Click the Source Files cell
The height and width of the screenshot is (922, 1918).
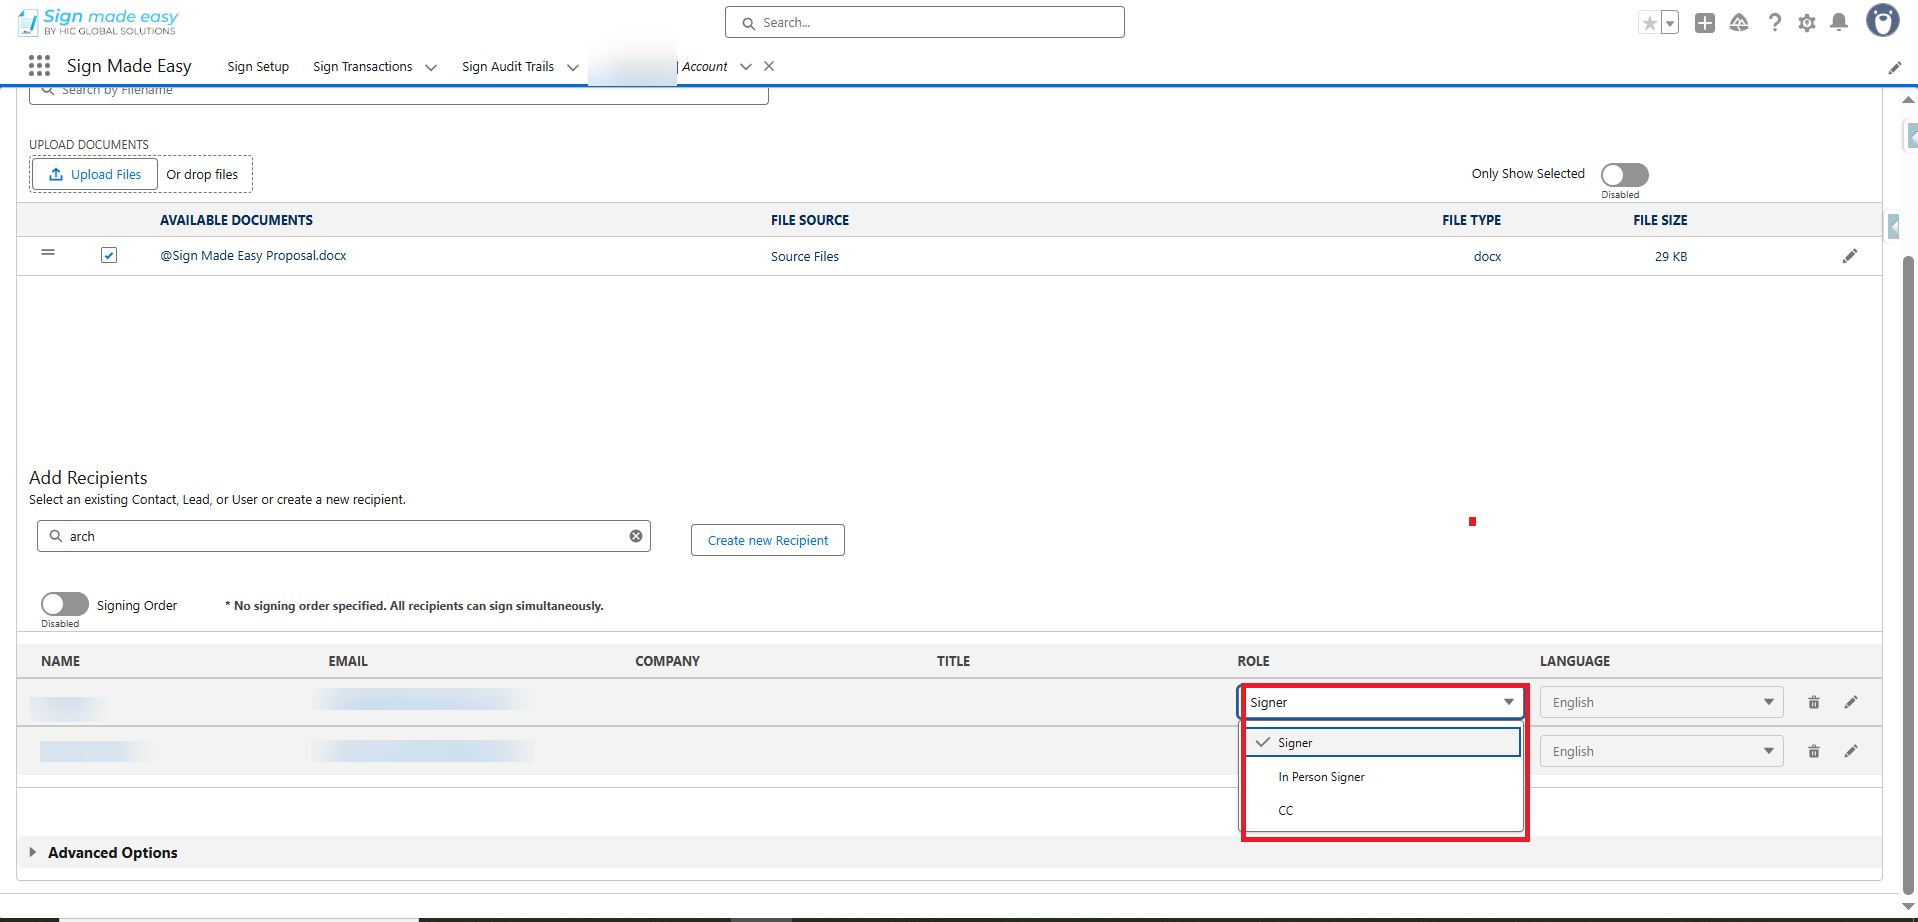(805, 257)
